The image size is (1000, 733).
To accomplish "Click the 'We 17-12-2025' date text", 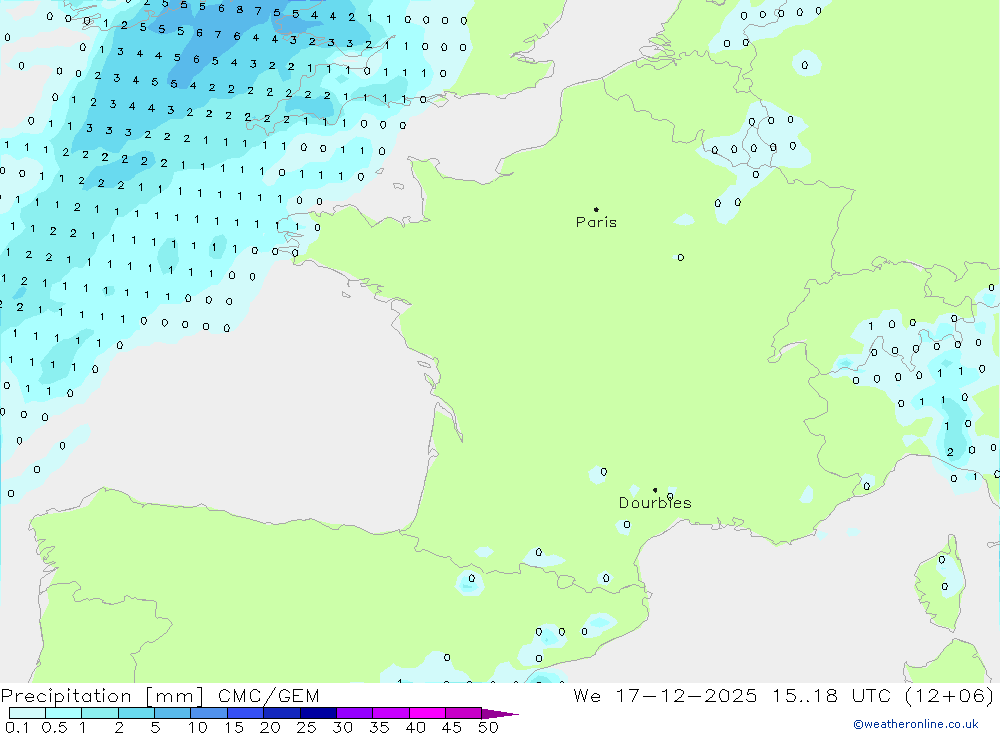I will click(x=665, y=695).
